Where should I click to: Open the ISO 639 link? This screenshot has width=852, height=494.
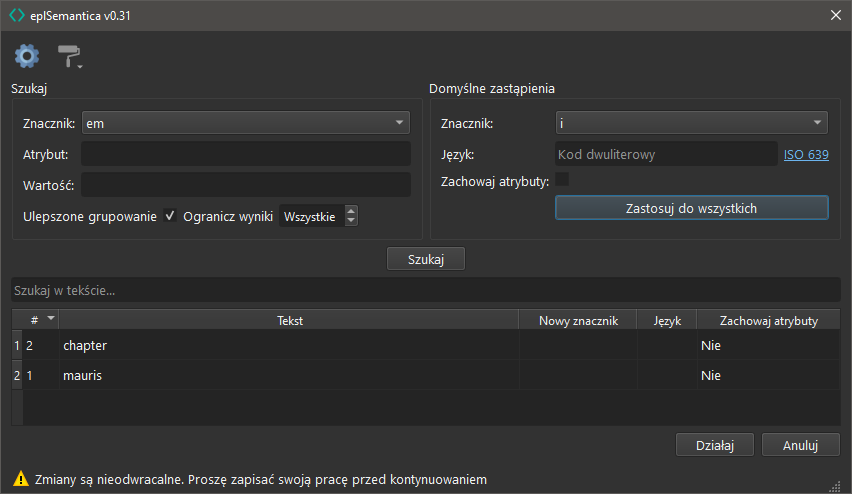(805, 154)
